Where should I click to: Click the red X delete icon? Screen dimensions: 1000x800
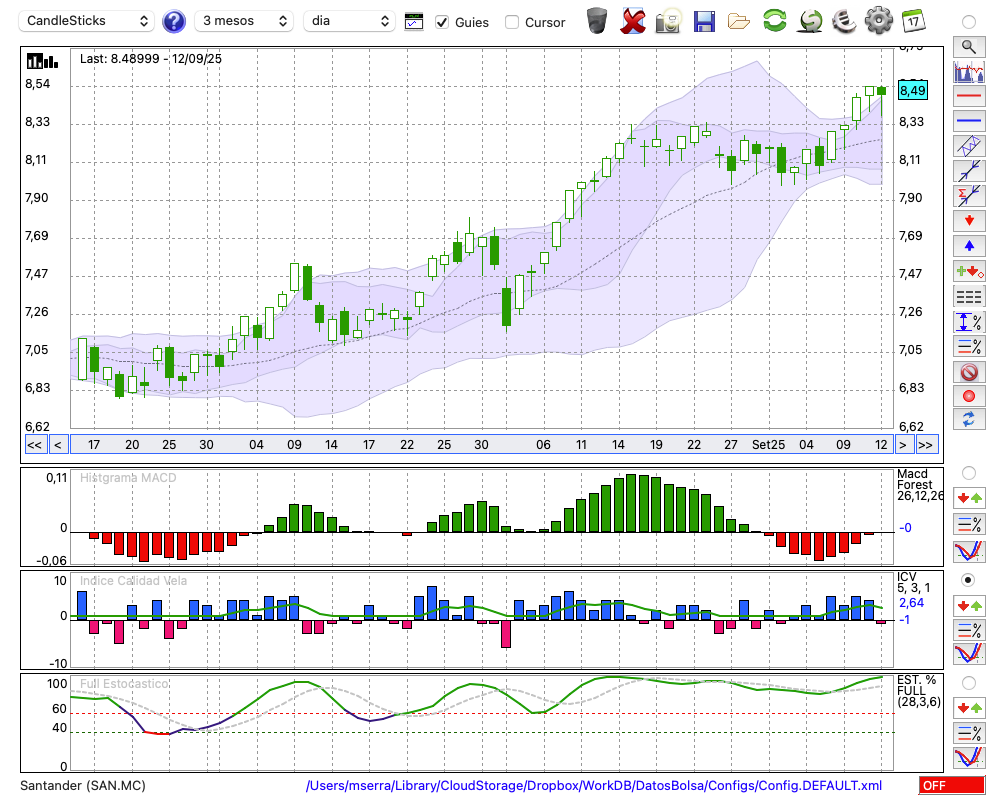click(x=633, y=21)
